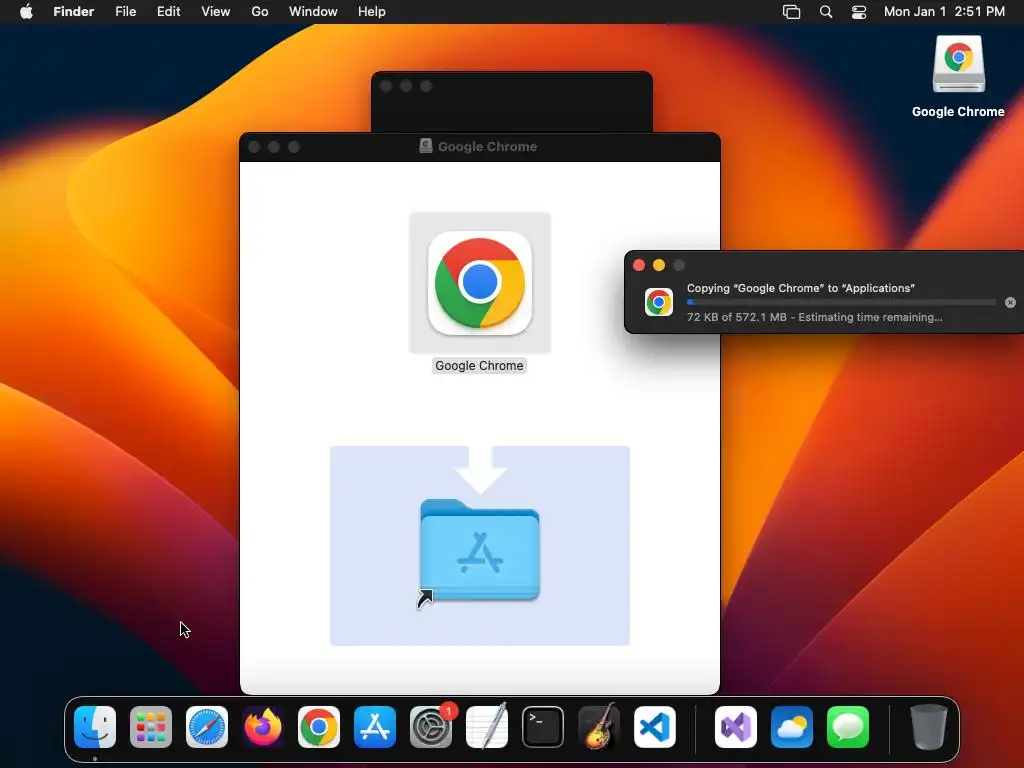
Task: Click the Chrome icon in the copy dialog
Action: 659,302
